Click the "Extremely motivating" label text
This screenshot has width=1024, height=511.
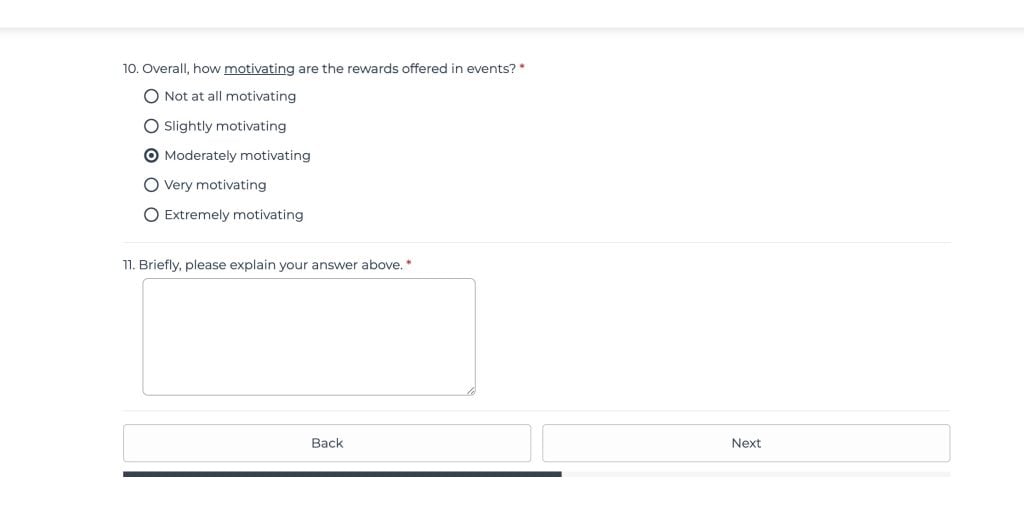click(233, 214)
